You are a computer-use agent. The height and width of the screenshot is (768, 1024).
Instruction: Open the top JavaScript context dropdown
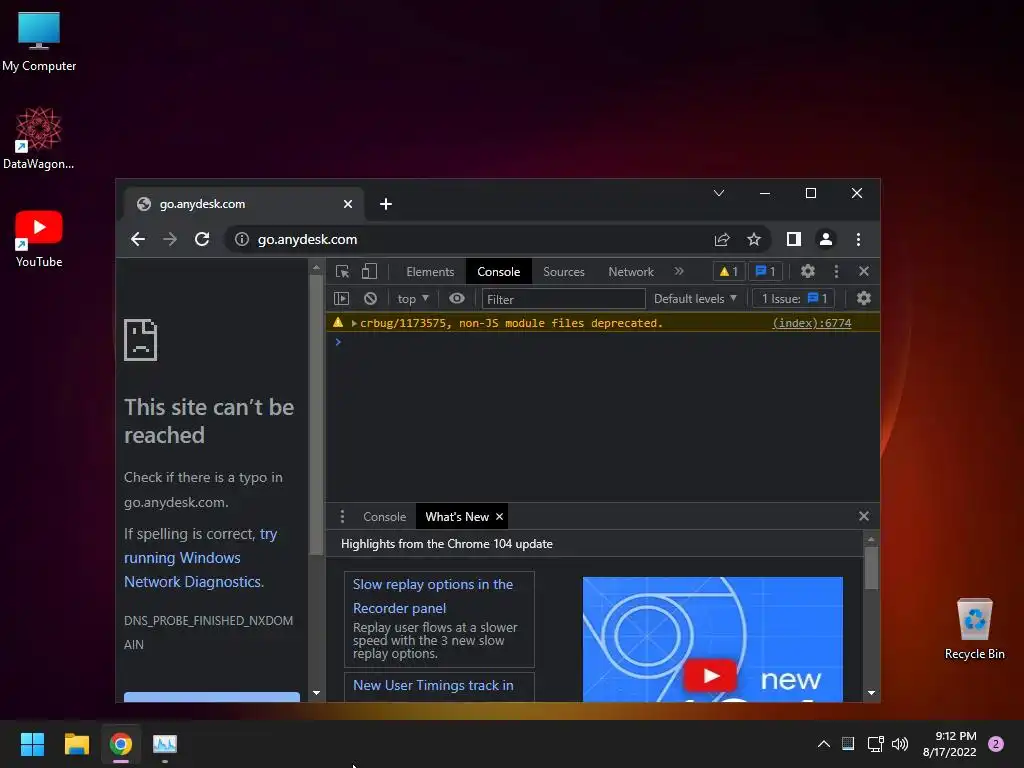[x=413, y=298]
